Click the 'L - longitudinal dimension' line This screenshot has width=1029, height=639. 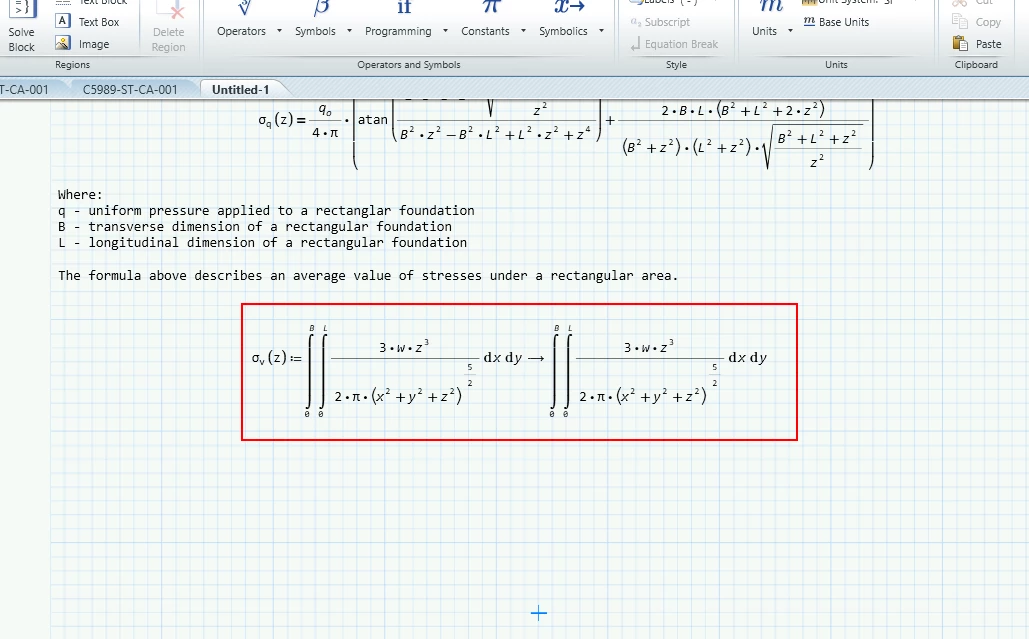click(262, 243)
